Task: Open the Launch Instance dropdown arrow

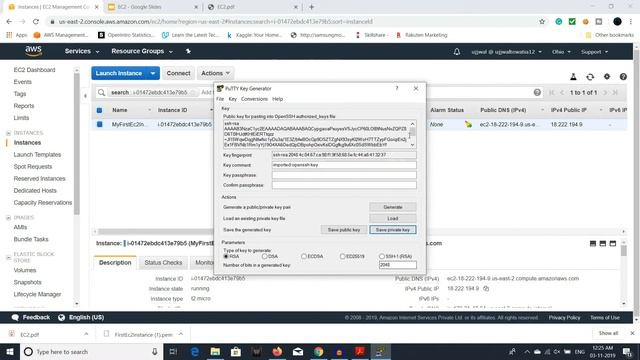Action: coord(153,73)
